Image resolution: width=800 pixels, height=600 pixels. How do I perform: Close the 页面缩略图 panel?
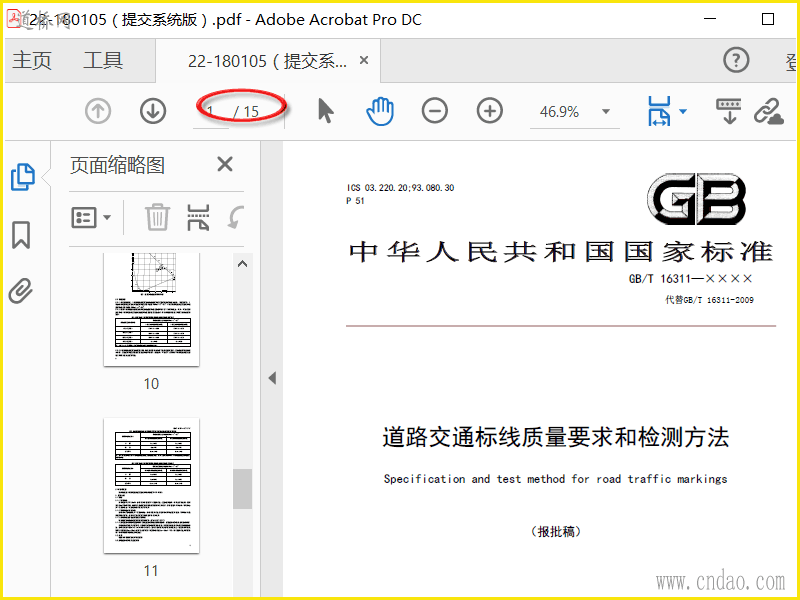point(225,164)
